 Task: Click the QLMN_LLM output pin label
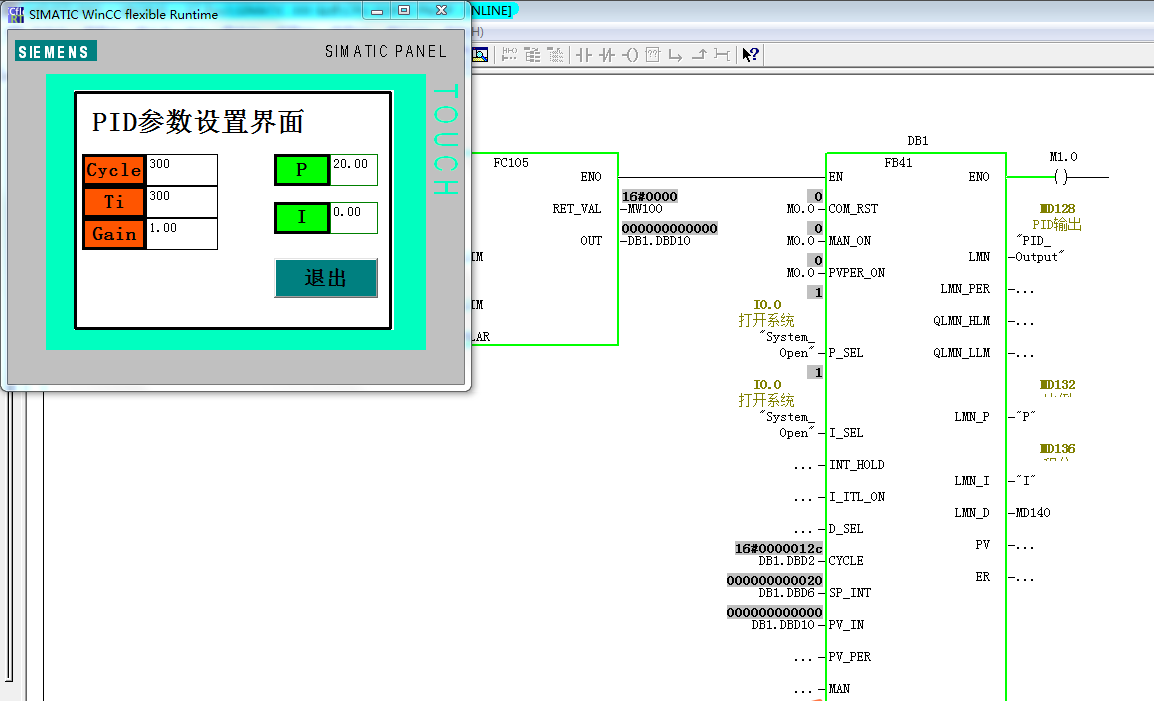click(x=961, y=353)
